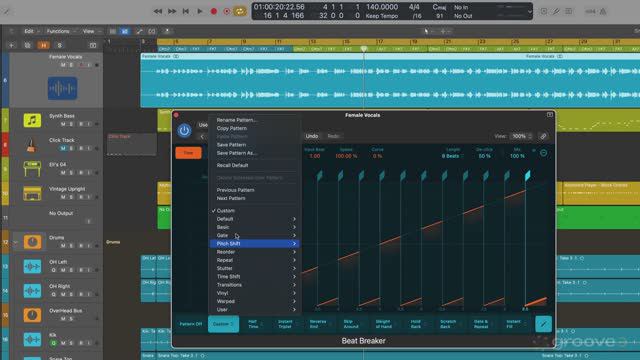Click Undo in the Beat Breaker plugin

[312, 136]
